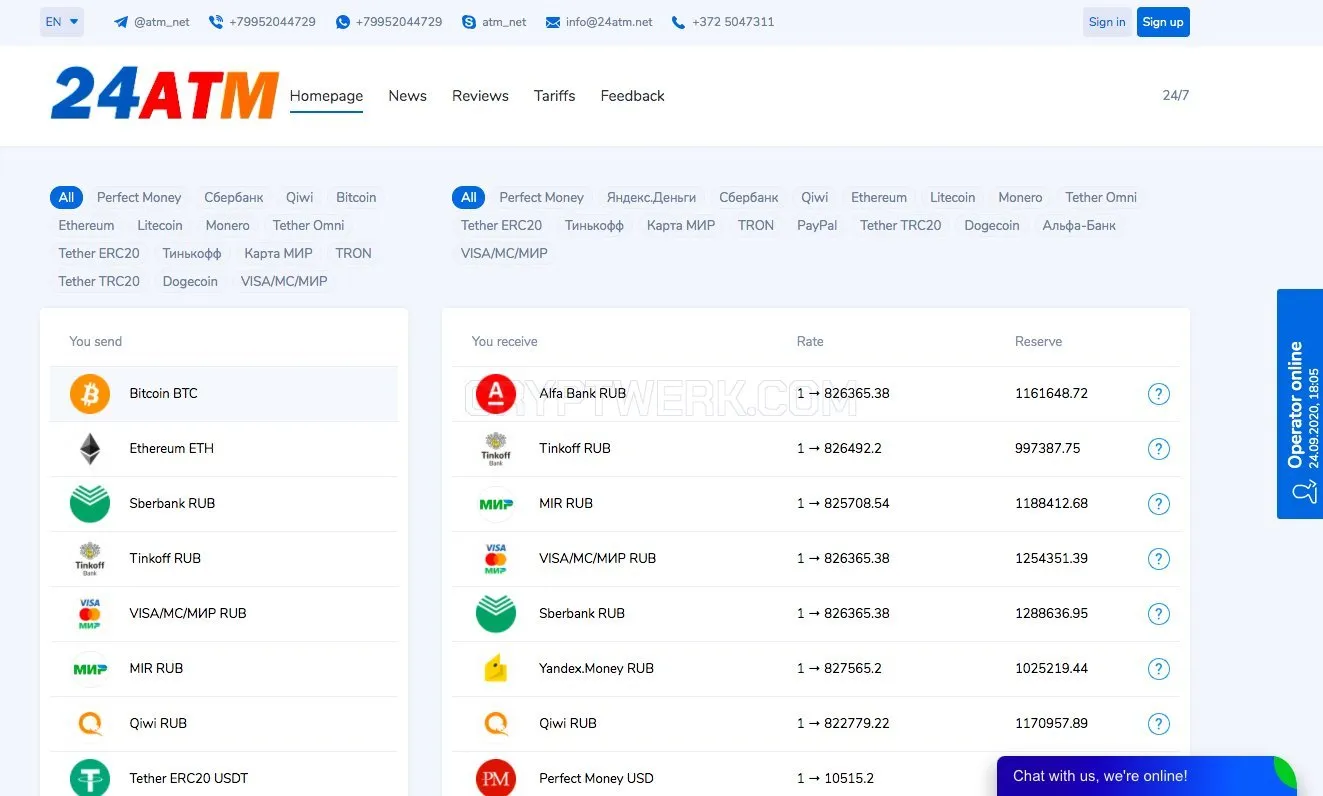
Task: Select the All filter above You send
Action: (x=66, y=198)
